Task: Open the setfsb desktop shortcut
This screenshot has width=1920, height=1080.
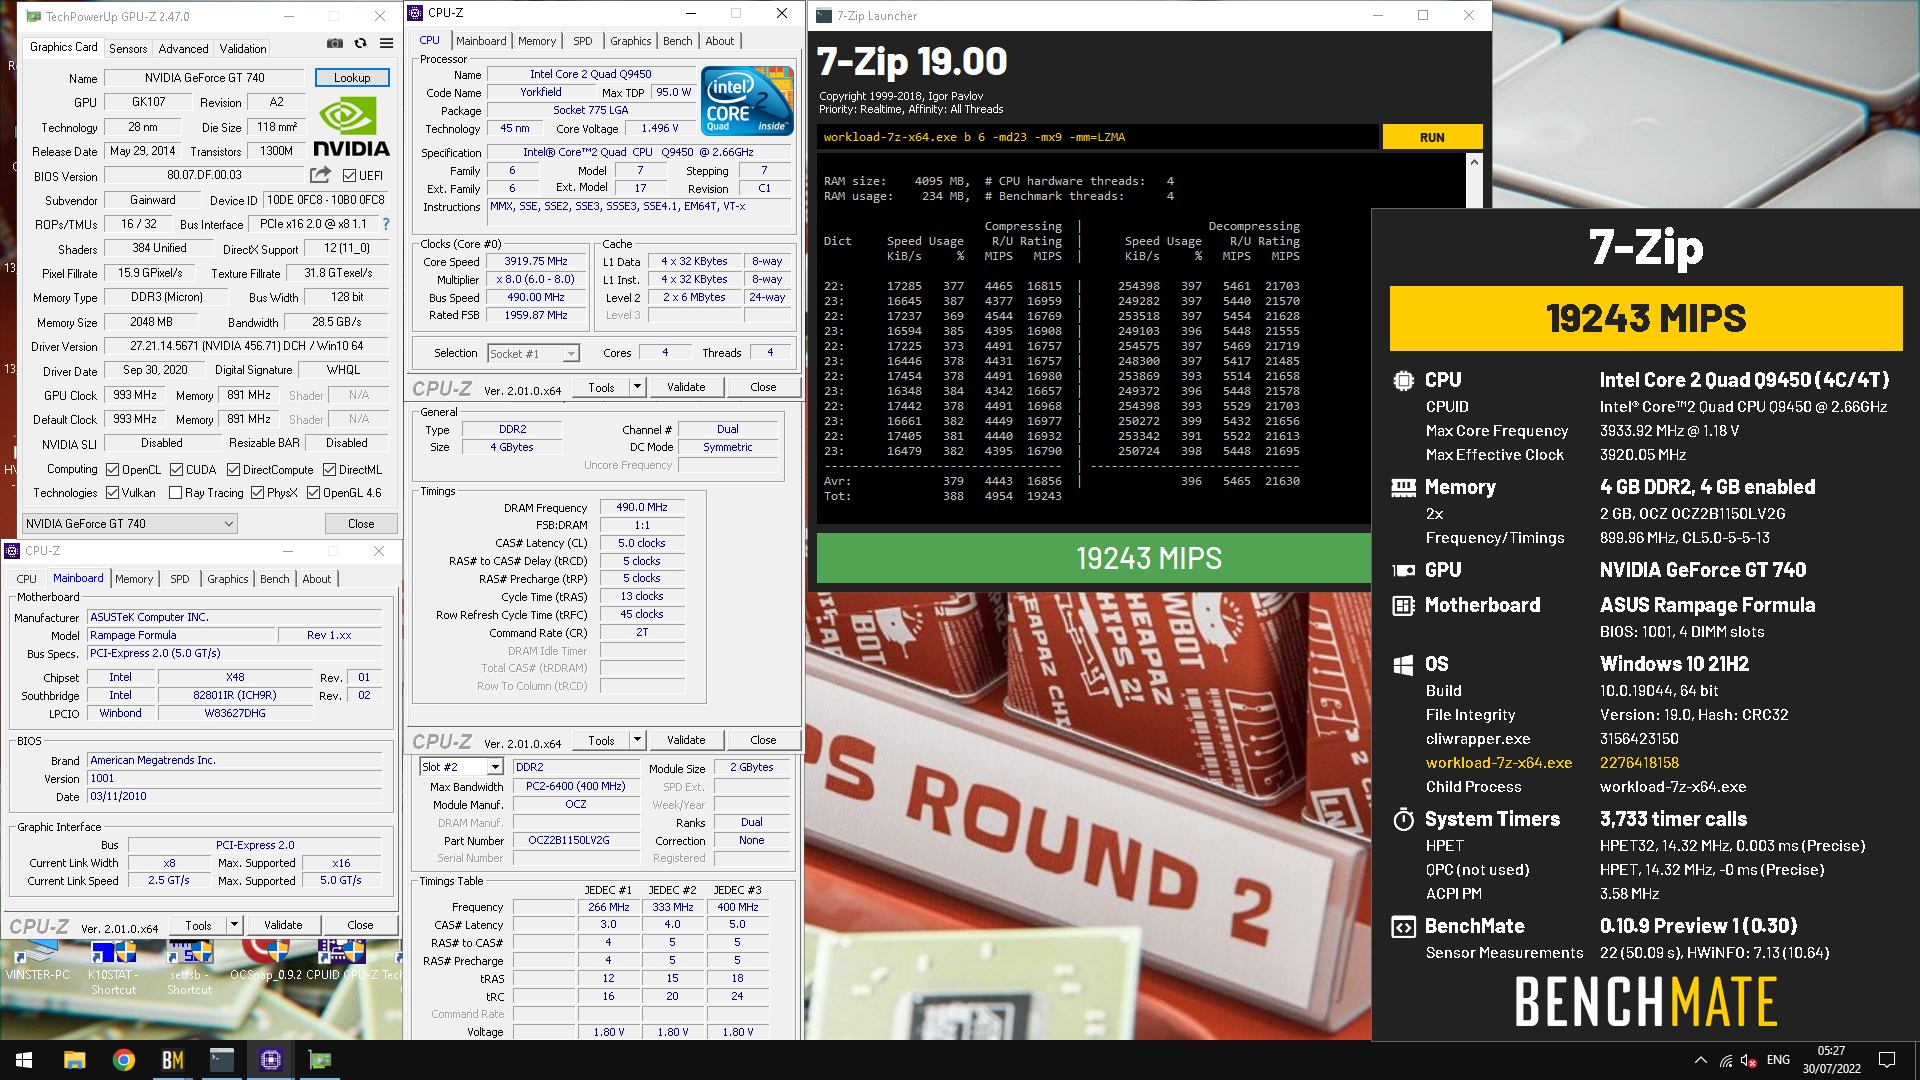Action: [189, 966]
